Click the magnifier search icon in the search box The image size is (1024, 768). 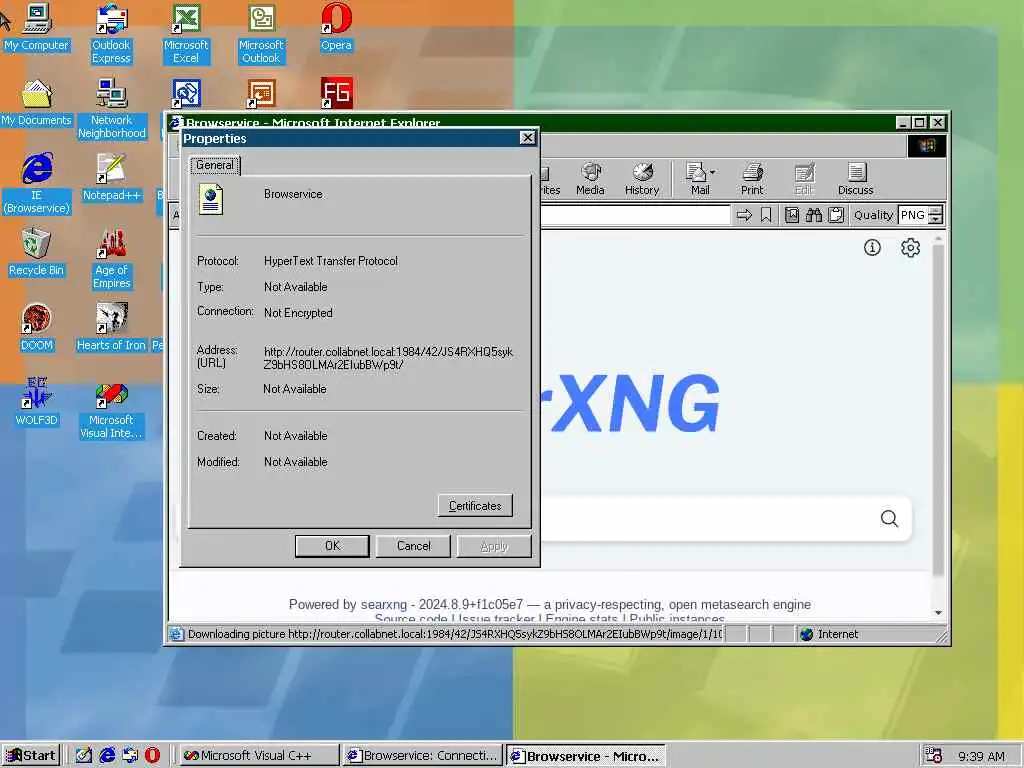pos(889,519)
